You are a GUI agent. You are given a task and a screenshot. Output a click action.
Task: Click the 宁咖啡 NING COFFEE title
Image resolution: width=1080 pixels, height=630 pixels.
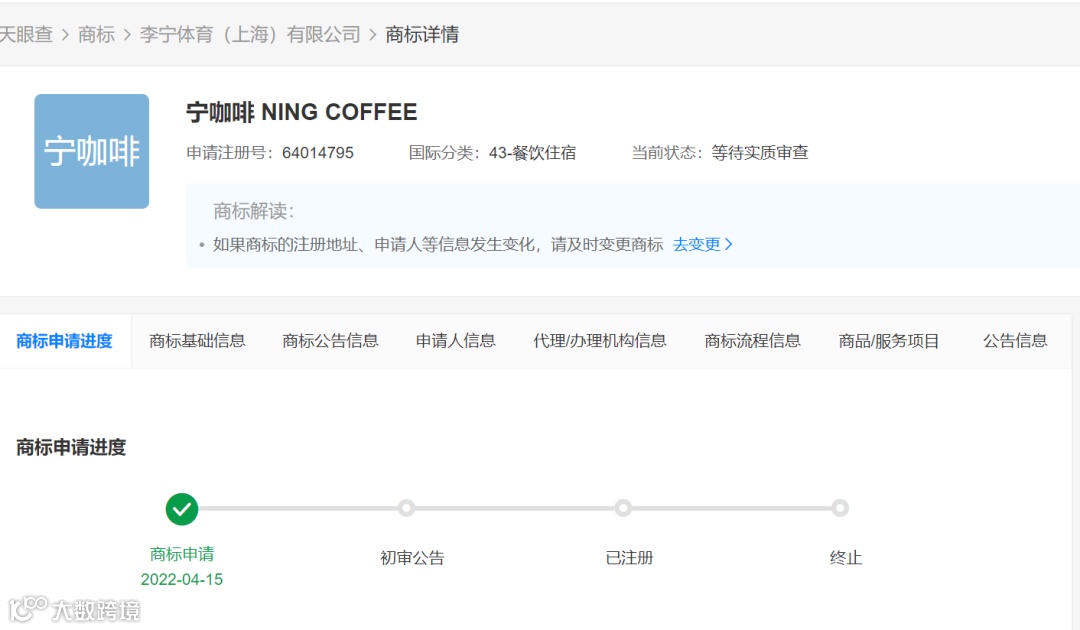pos(302,112)
